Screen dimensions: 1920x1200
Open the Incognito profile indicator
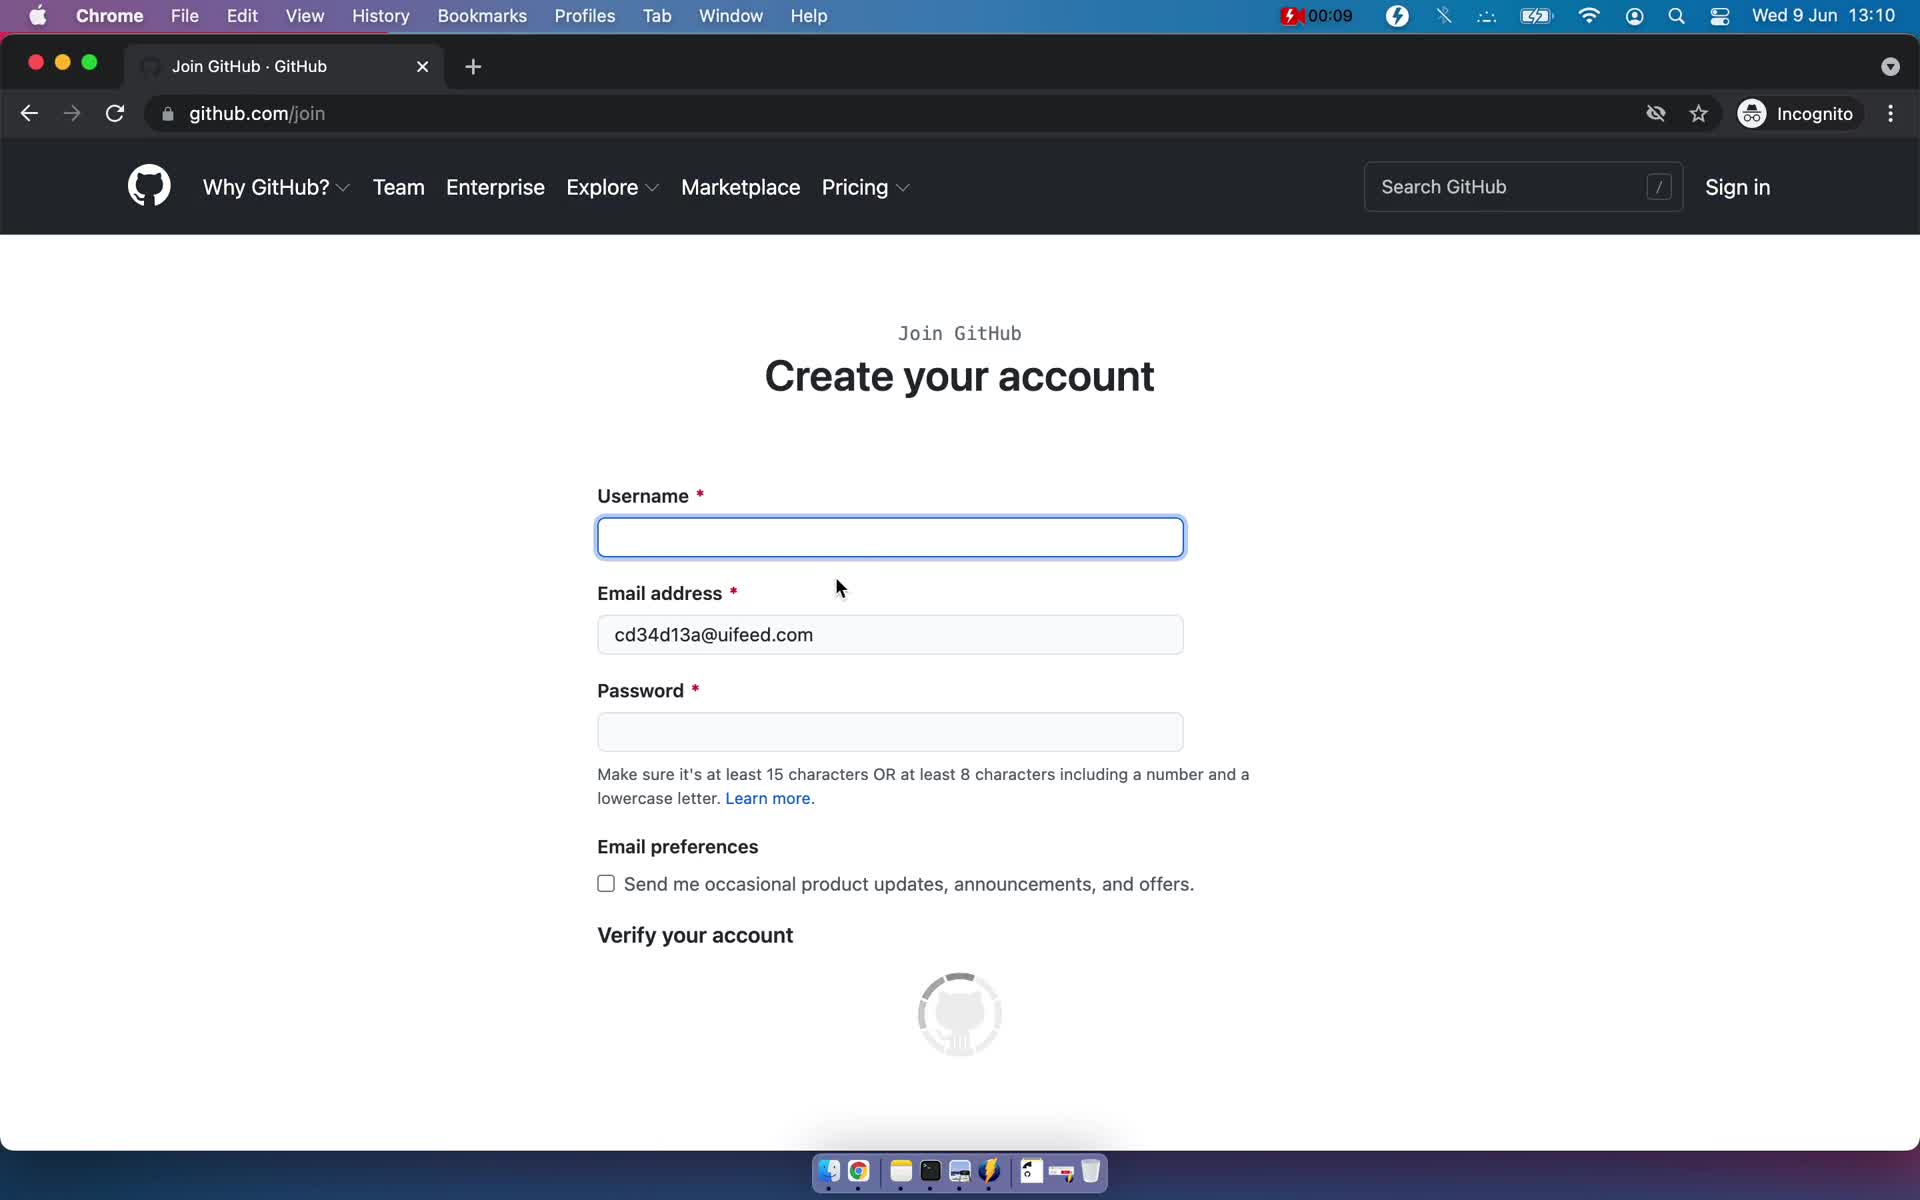click(1797, 114)
